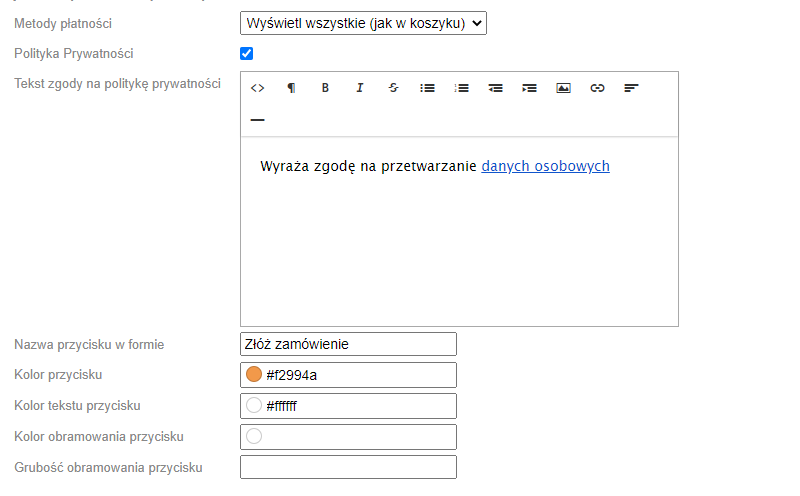This screenshot has width=800, height=496.
Task: Insert a horizontal rule line
Action: pos(257,120)
